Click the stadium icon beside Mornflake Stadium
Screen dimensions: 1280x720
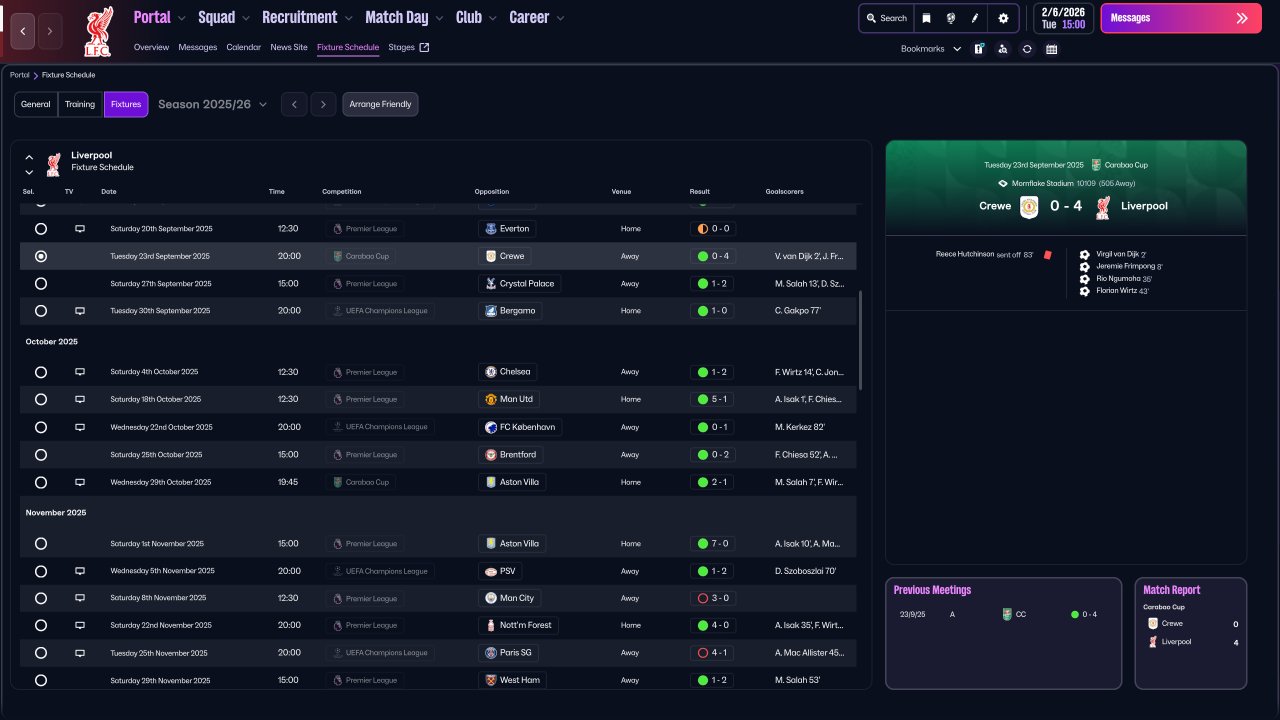(1003, 184)
